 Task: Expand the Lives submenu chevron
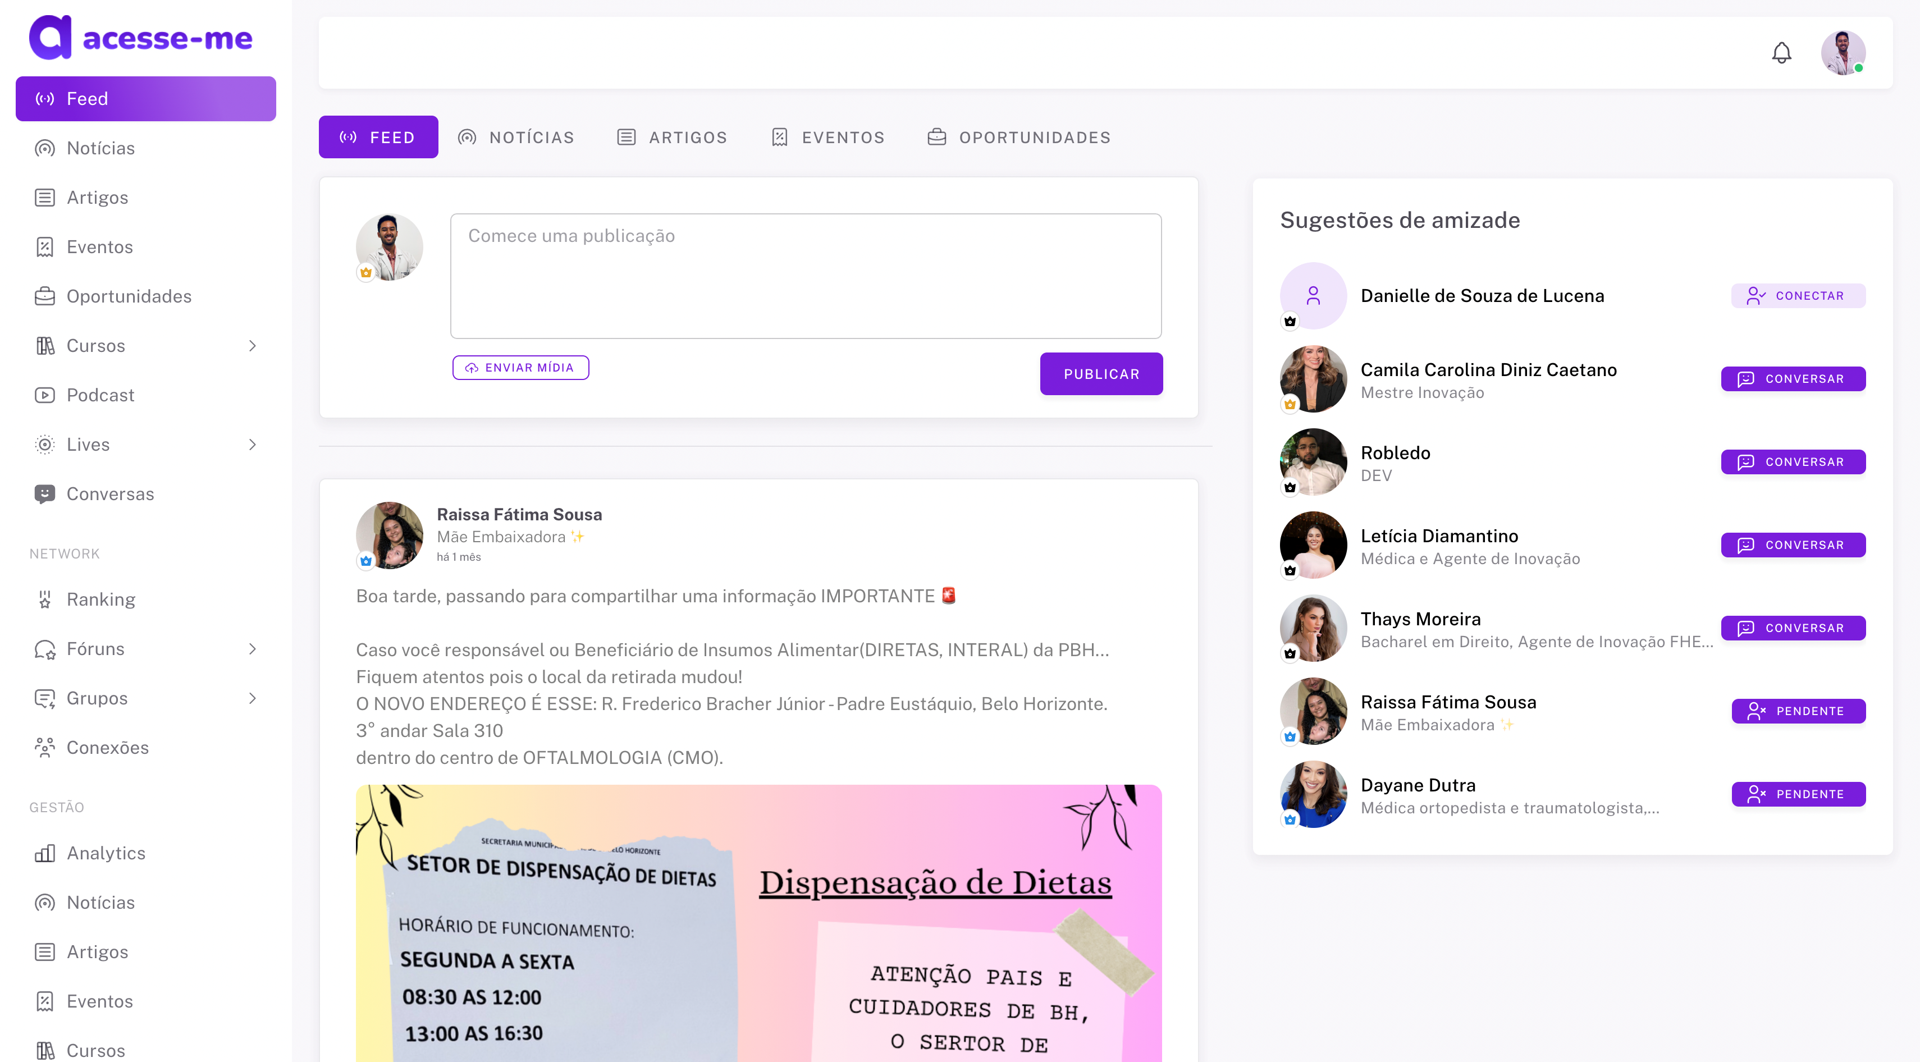click(x=252, y=445)
